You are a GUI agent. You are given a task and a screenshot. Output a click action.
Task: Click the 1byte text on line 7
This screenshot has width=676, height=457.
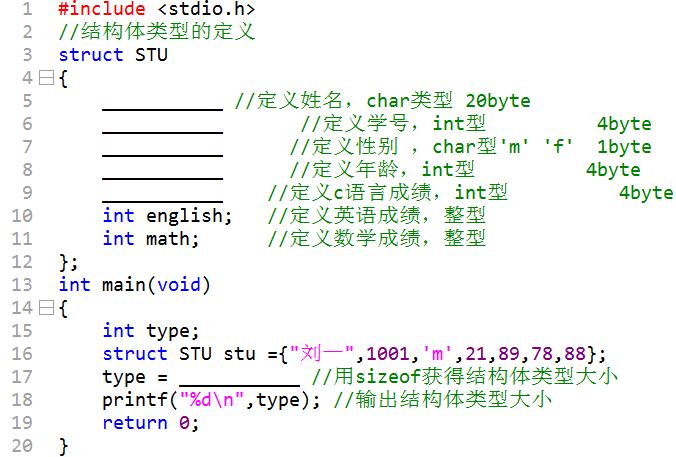point(624,147)
